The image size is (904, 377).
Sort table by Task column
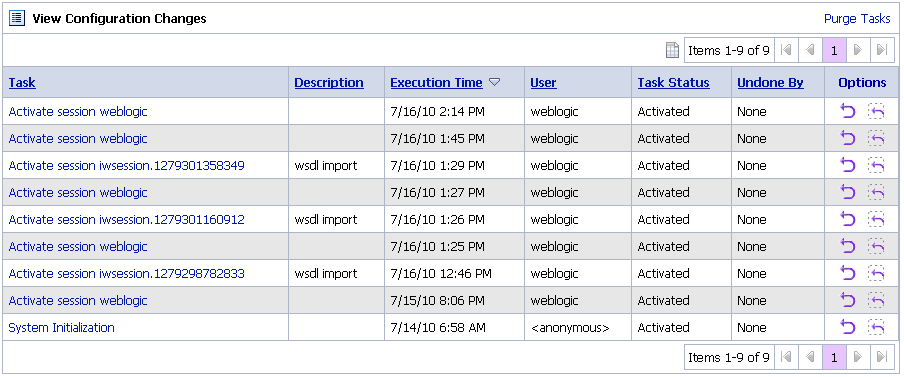coord(22,82)
